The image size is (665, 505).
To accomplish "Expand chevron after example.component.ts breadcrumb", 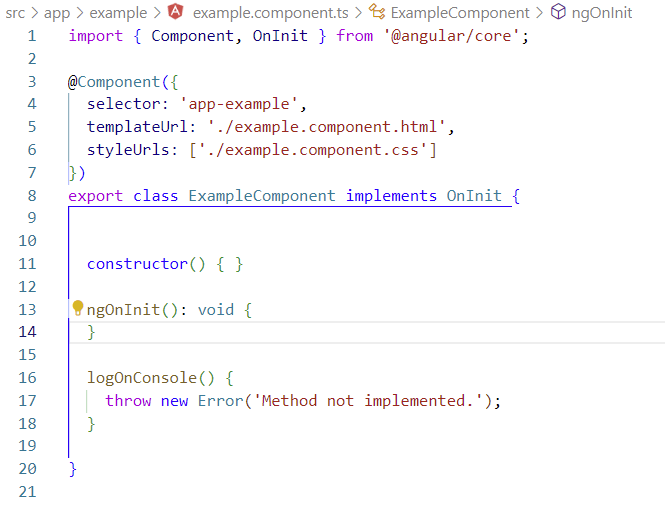I will (x=358, y=13).
